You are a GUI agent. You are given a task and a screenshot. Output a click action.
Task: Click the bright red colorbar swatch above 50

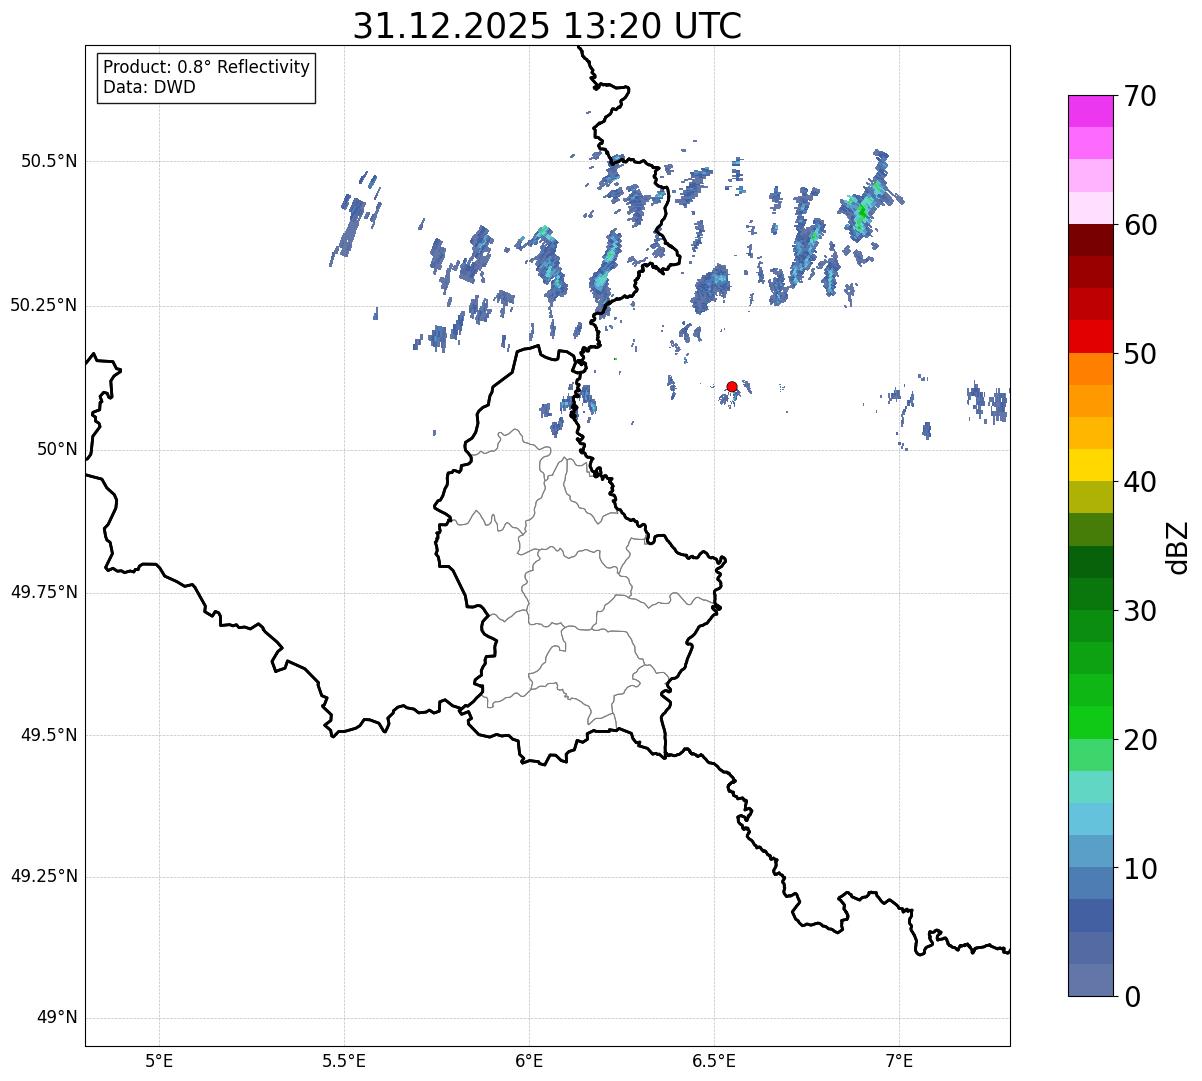1090,337
